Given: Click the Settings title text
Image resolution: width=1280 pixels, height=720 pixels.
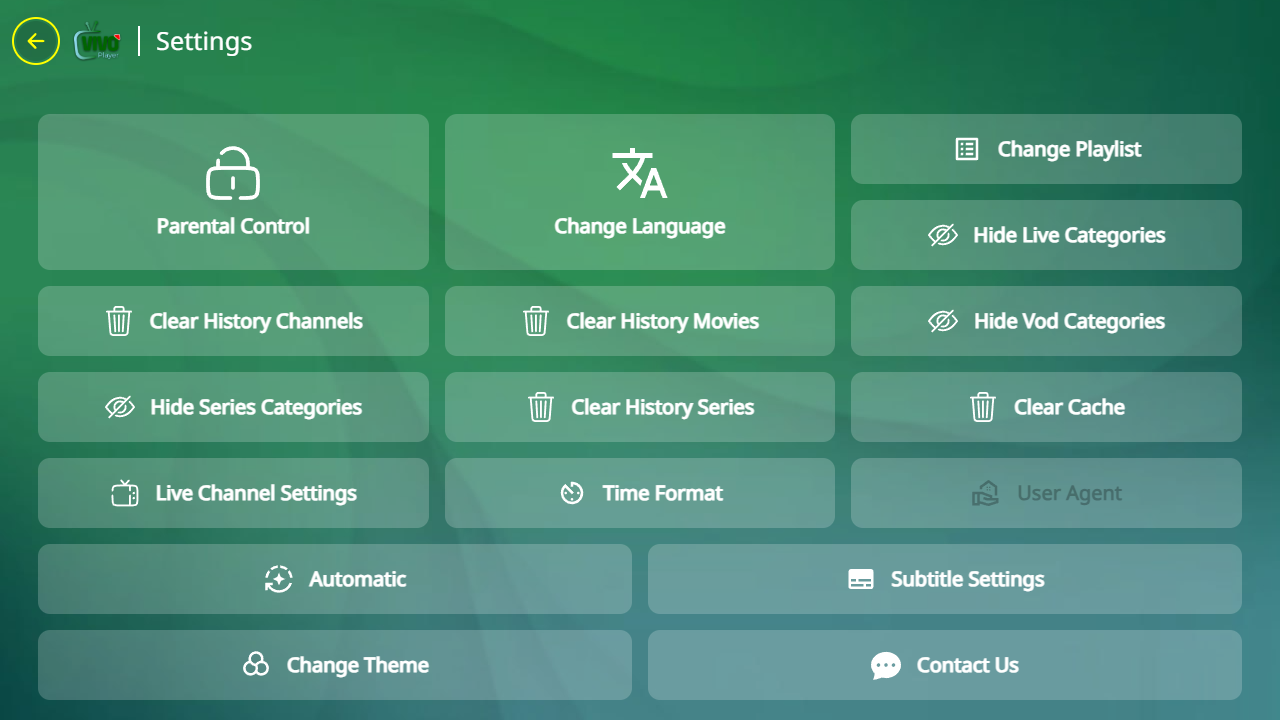Looking at the screenshot, I should click(x=203, y=41).
